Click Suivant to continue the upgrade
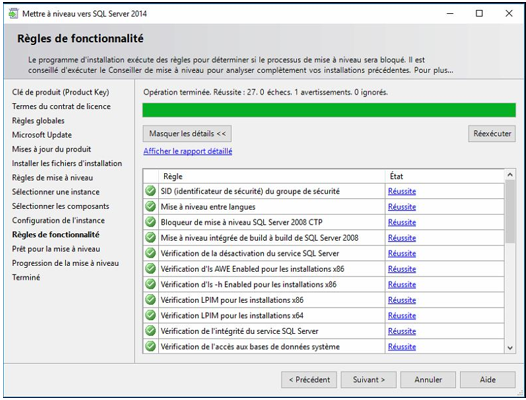 [x=369, y=380]
